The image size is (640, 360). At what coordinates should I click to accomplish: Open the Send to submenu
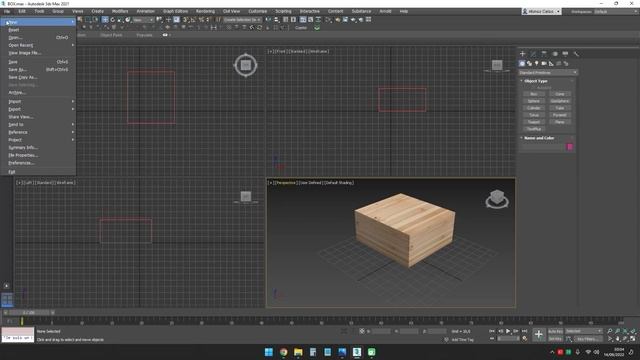tap(38, 124)
